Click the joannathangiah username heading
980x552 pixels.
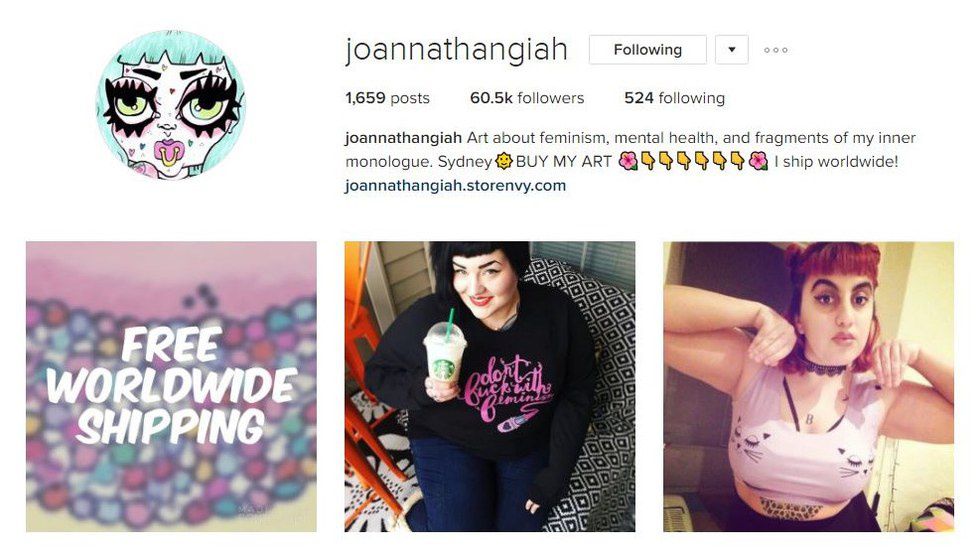[x=456, y=49]
